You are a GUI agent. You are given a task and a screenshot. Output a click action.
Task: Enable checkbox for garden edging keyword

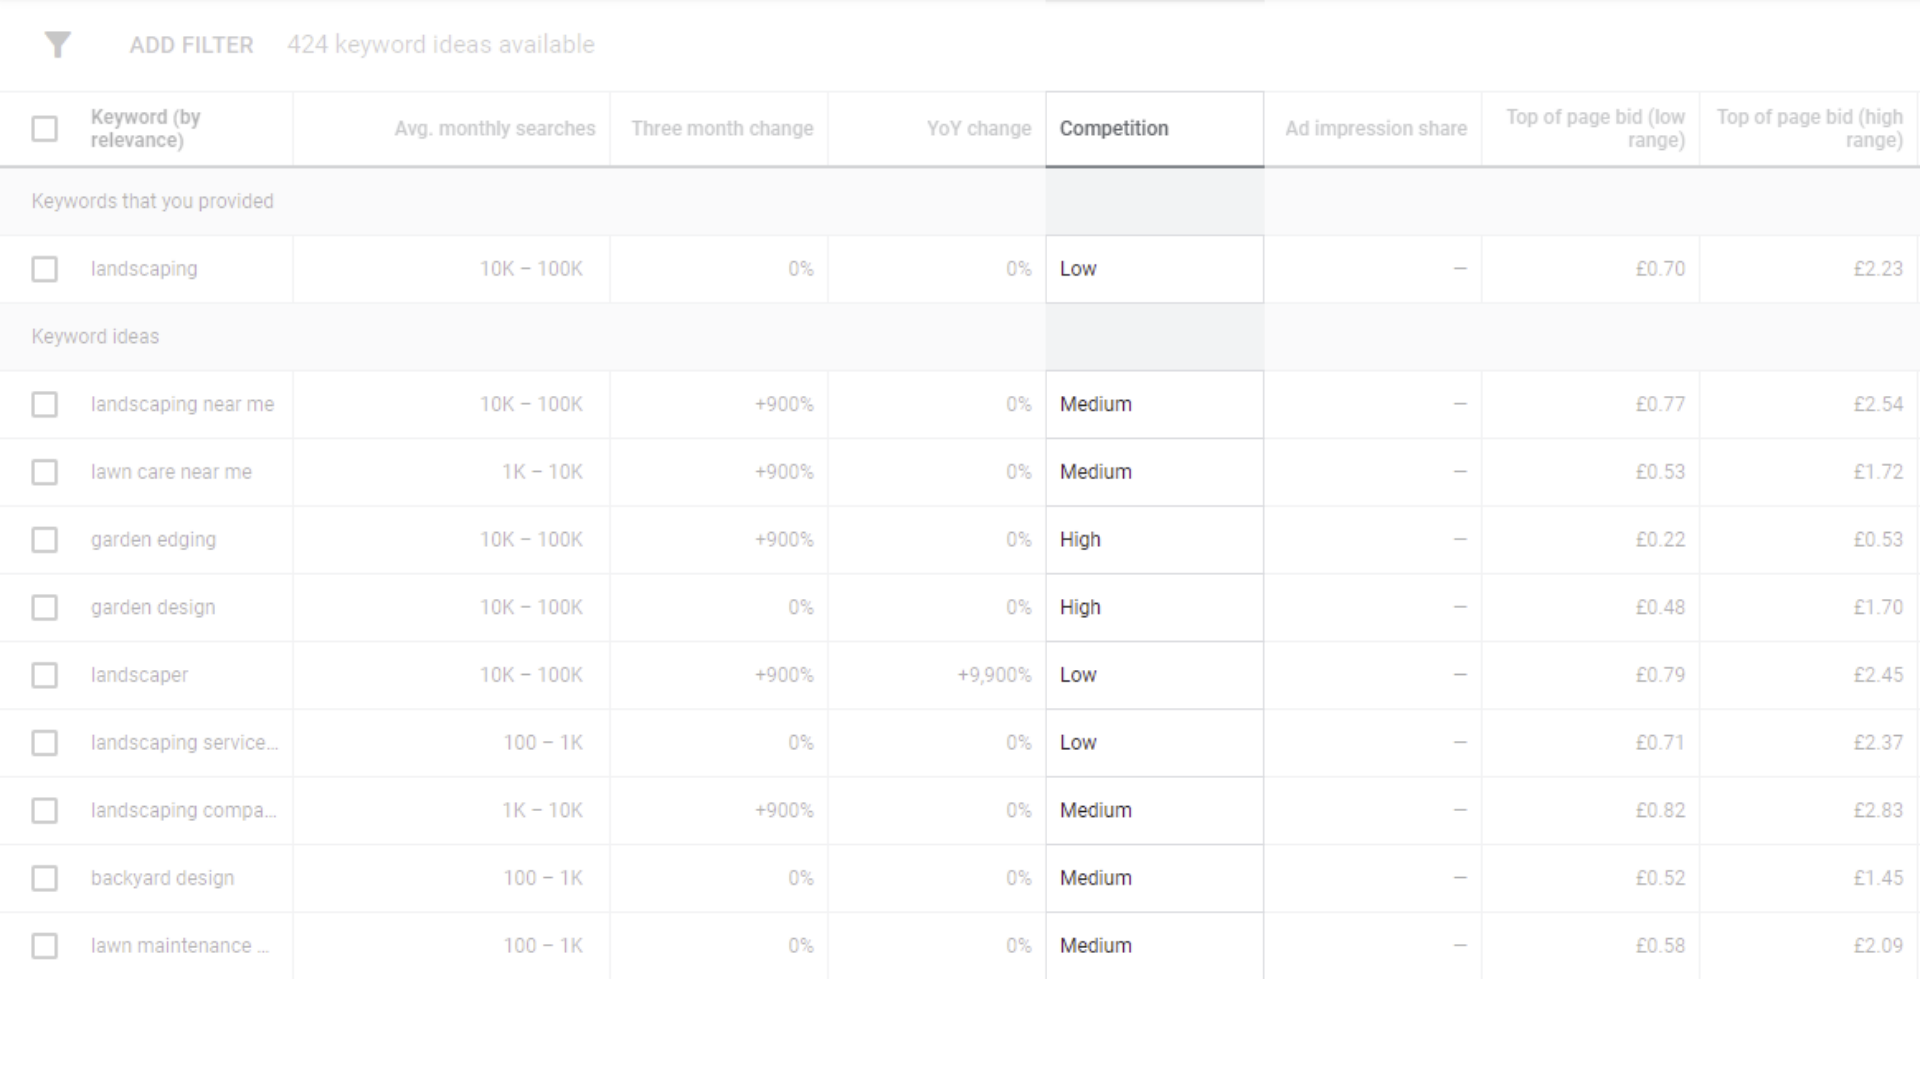[x=45, y=539]
